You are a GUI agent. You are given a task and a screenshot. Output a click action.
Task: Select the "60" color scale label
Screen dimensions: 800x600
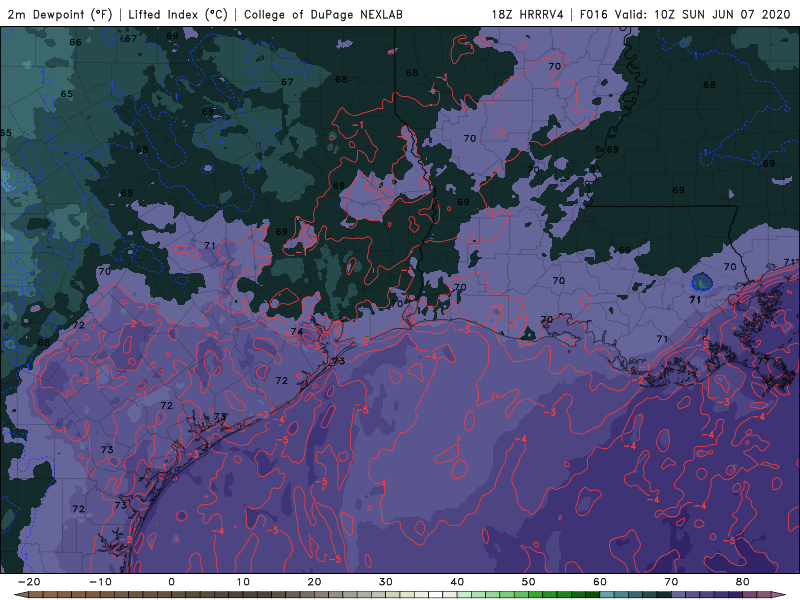pos(600,582)
